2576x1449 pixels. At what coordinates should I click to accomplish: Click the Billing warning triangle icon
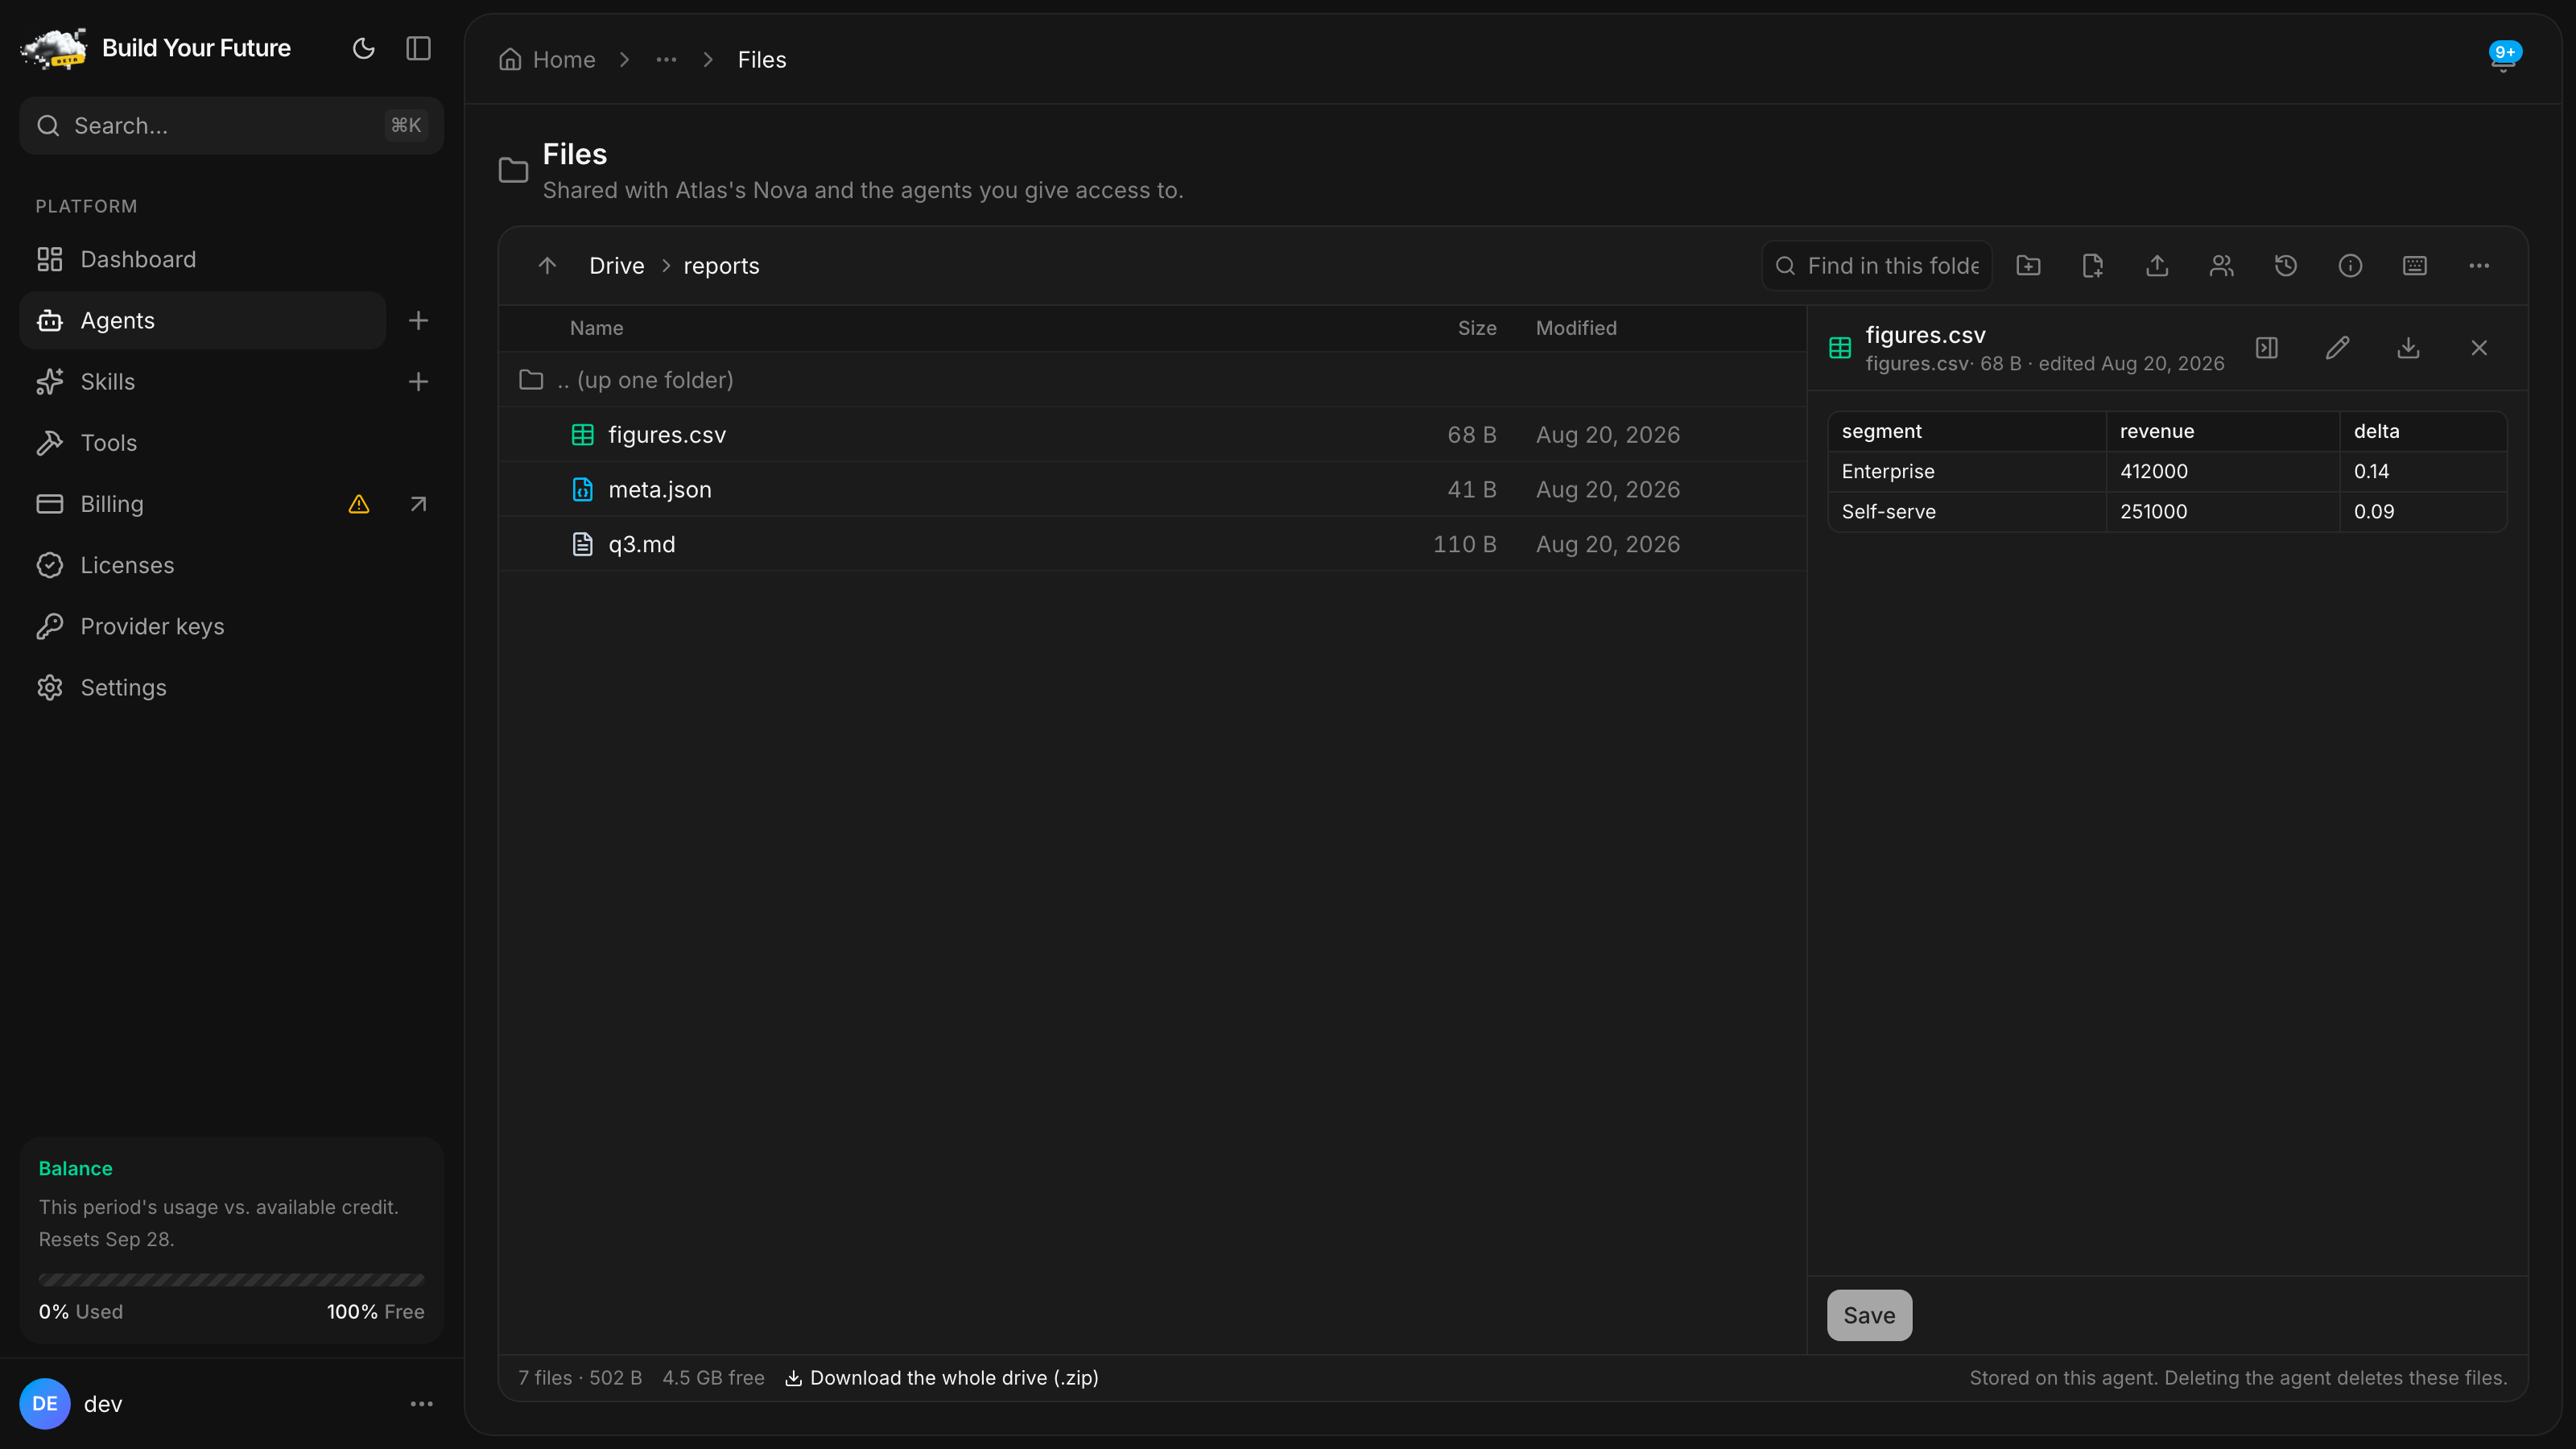[359, 504]
